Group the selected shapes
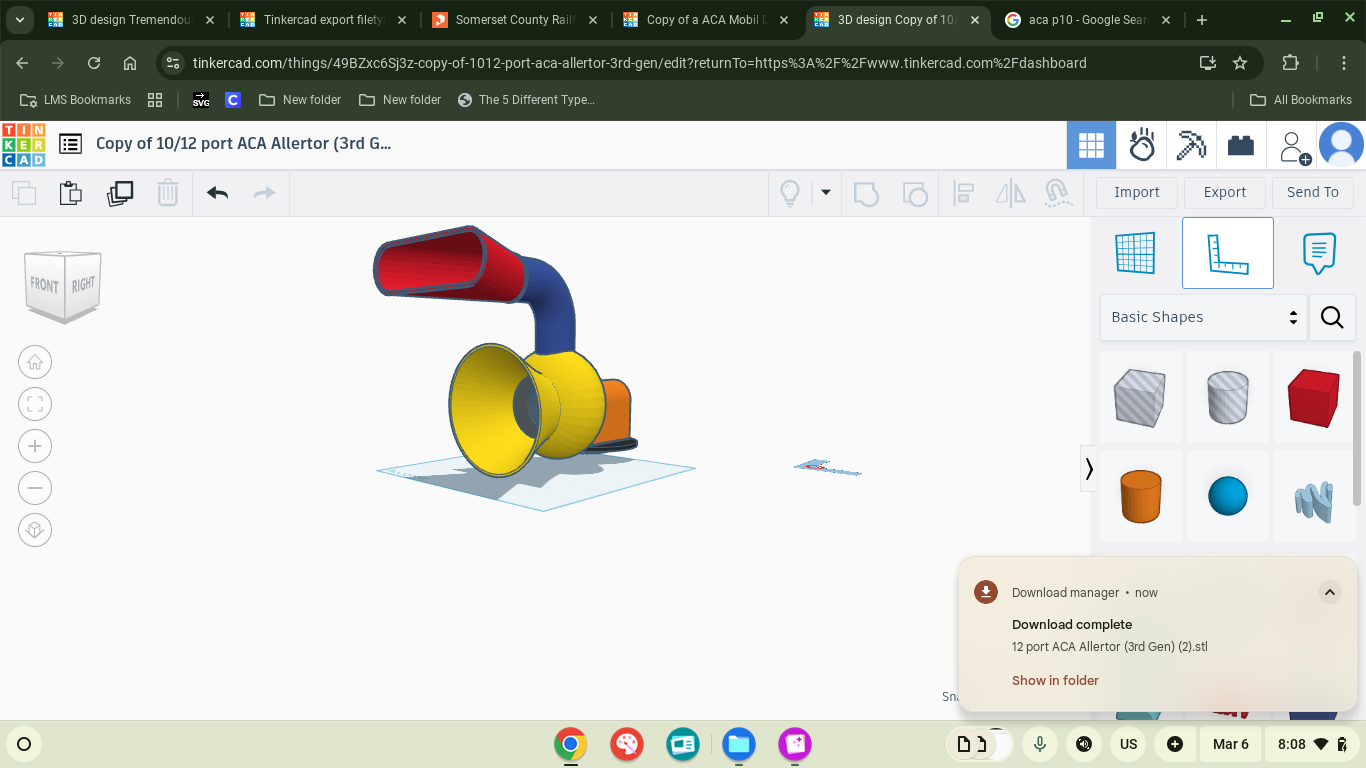 click(866, 192)
